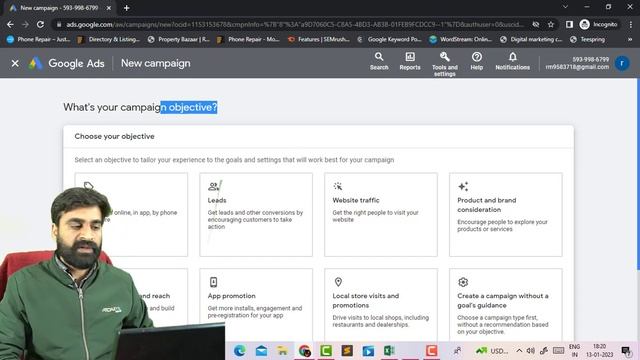This screenshot has width=640, height=360.
Task: Go forward in the browser
Action: [25, 24]
